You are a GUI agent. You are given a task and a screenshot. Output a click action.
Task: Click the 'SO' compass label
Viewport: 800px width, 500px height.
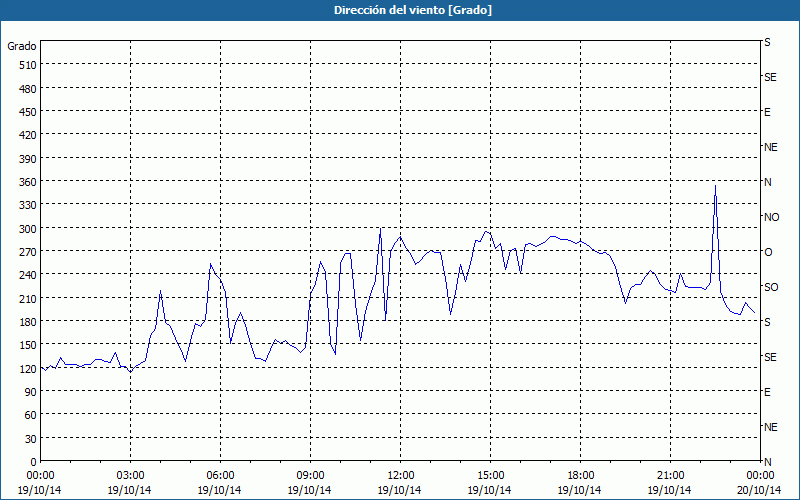(771, 287)
